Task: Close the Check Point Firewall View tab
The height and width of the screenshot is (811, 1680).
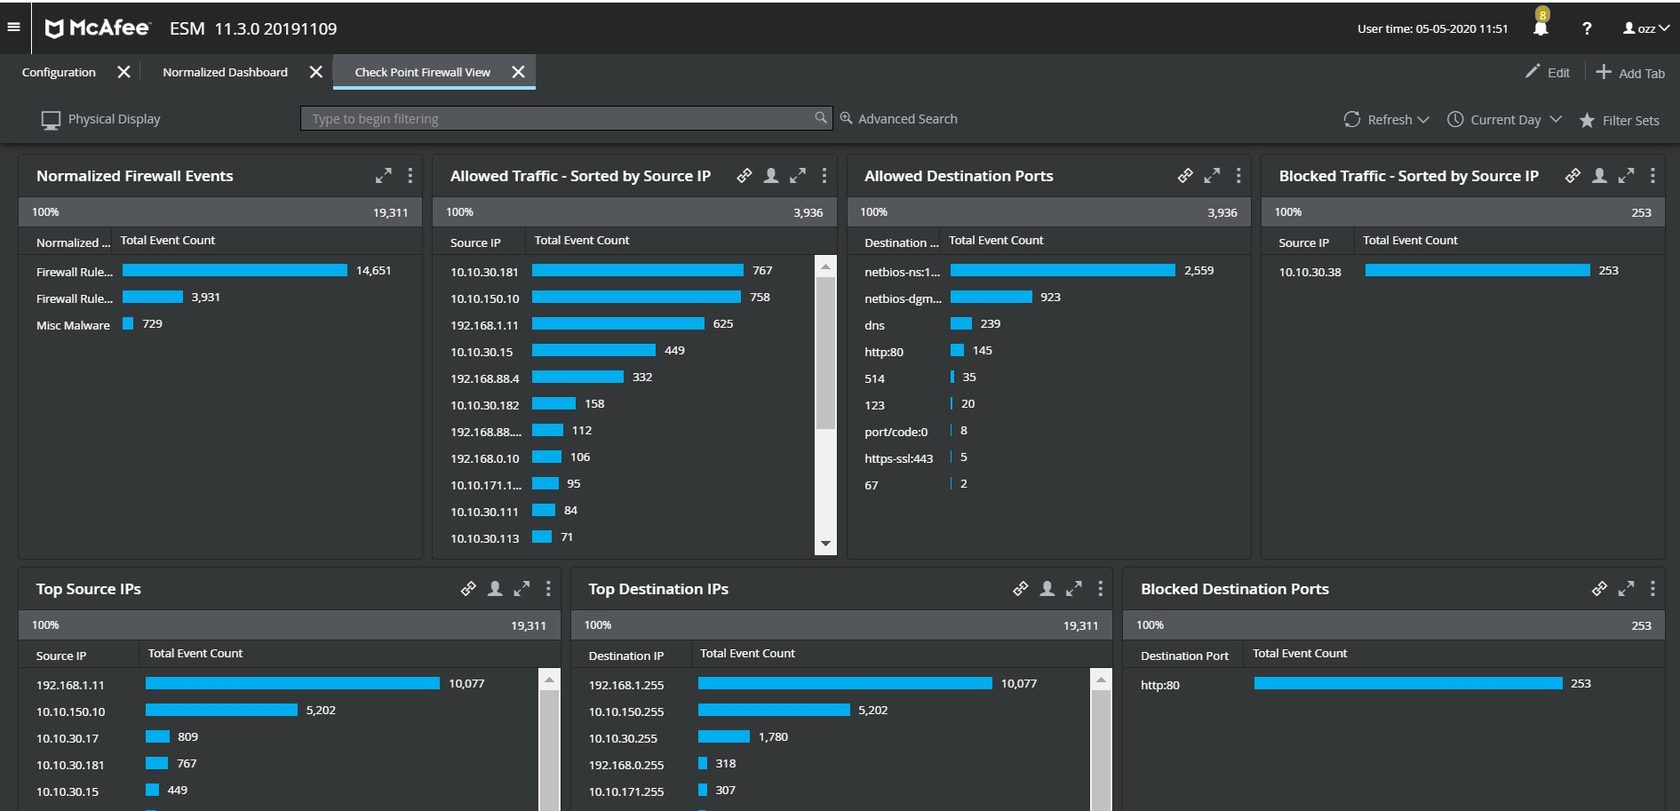Action: pyautogui.click(x=518, y=72)
